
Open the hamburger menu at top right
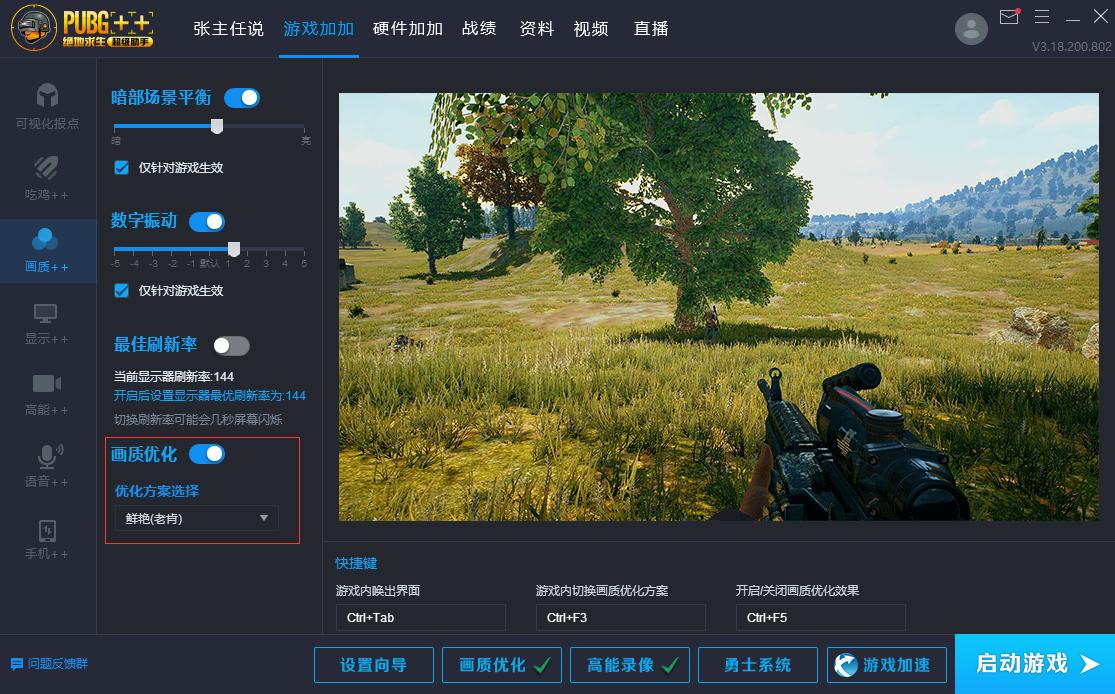(x=1042, y=16)
